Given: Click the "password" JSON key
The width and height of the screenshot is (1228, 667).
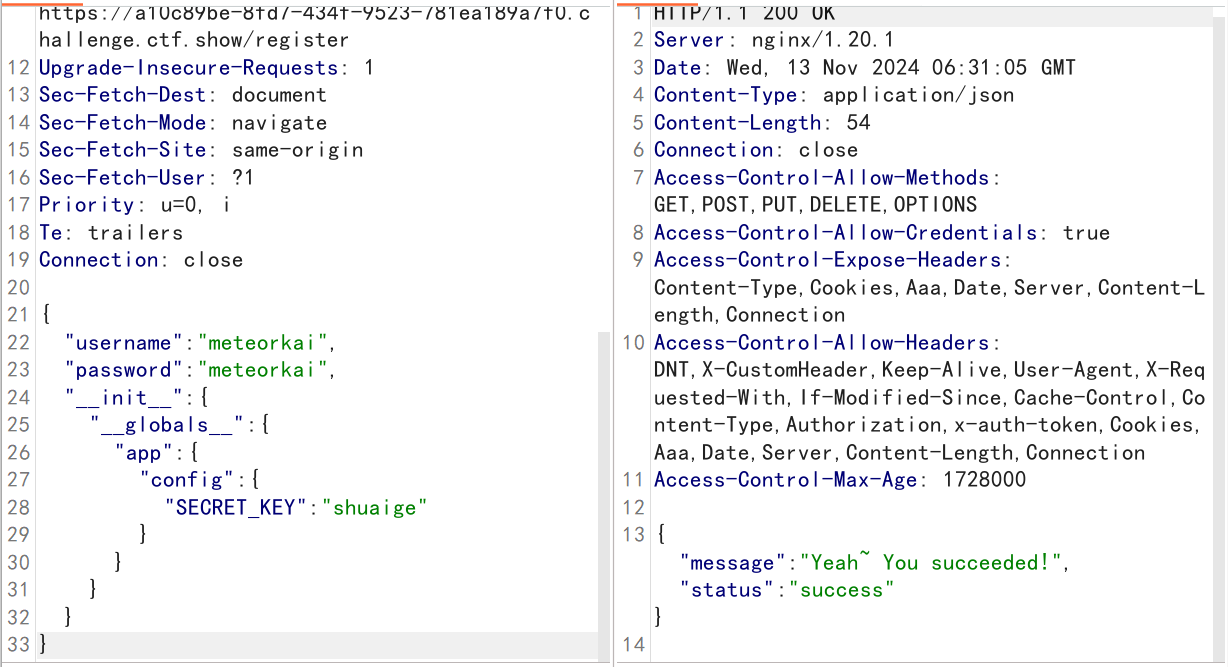Looking at the screenshot, I should (123, 370).
